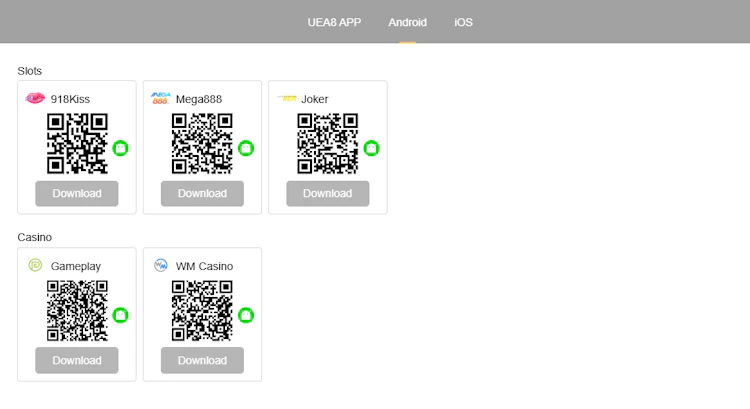The height and width of the screenshot is (409, 750).
Task: Click green Android icon beside 918Kiss QR code
Action: 121,148
